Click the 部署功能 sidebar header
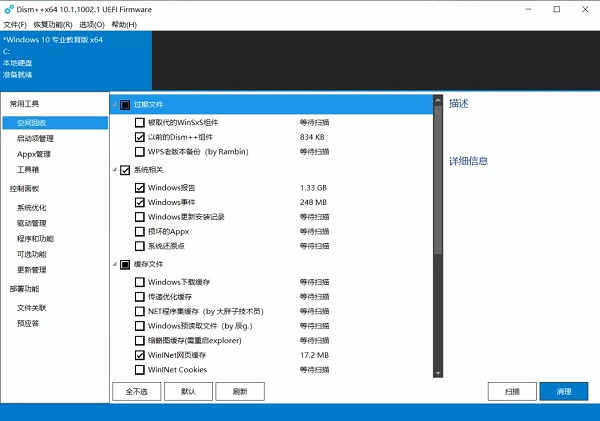 [x=24, y=289]
